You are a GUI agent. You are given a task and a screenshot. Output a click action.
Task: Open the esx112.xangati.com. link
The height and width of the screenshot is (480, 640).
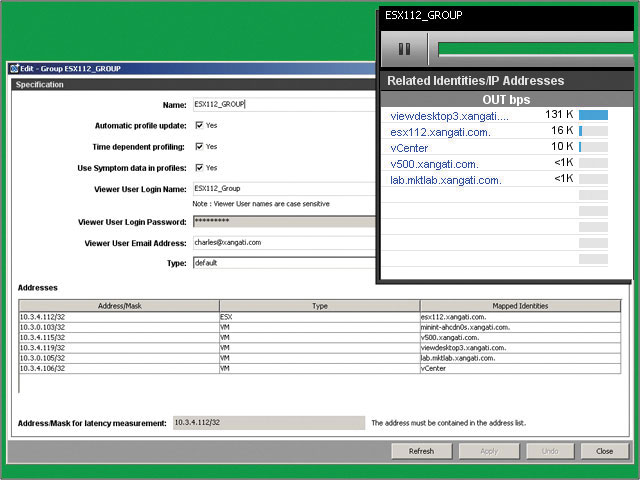coord(440,132)
